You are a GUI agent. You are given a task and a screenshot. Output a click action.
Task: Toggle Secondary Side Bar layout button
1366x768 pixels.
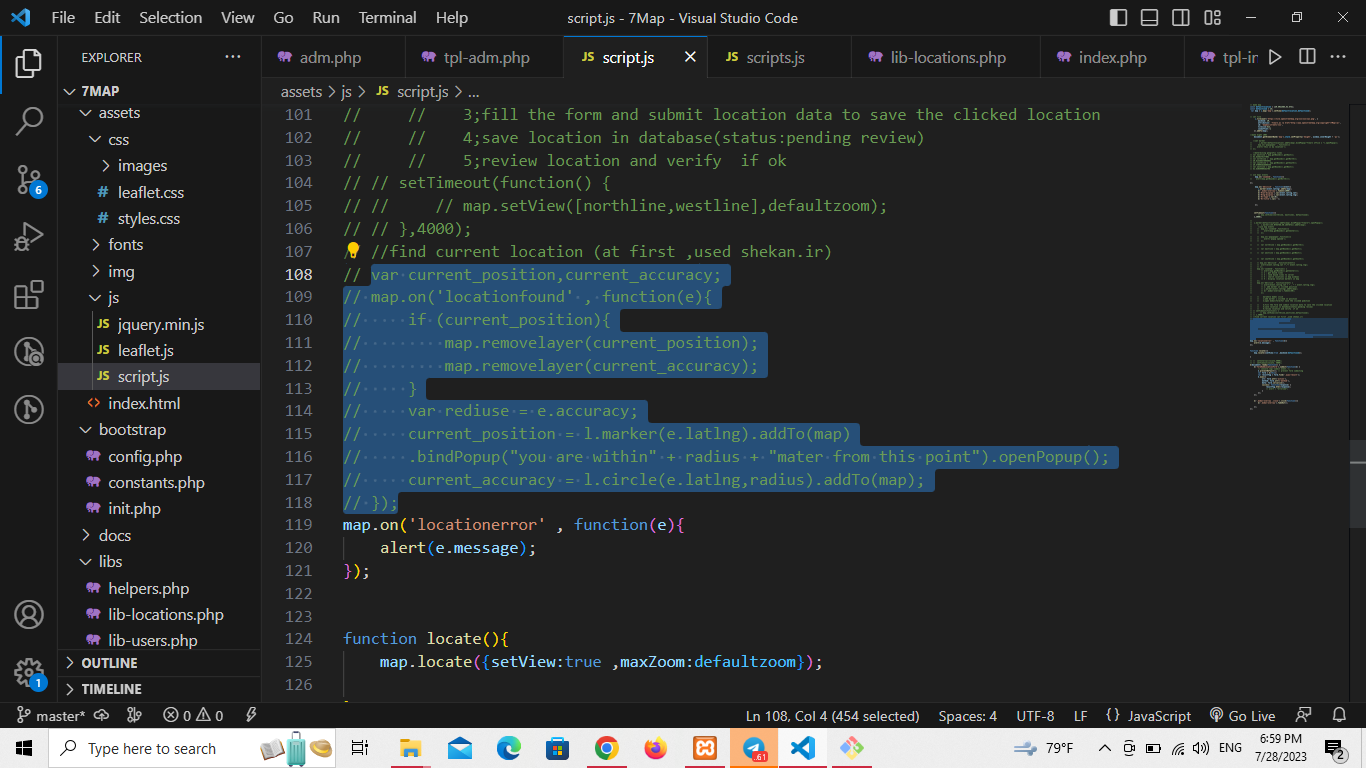pyautogui.click(x=1181, y=17)
